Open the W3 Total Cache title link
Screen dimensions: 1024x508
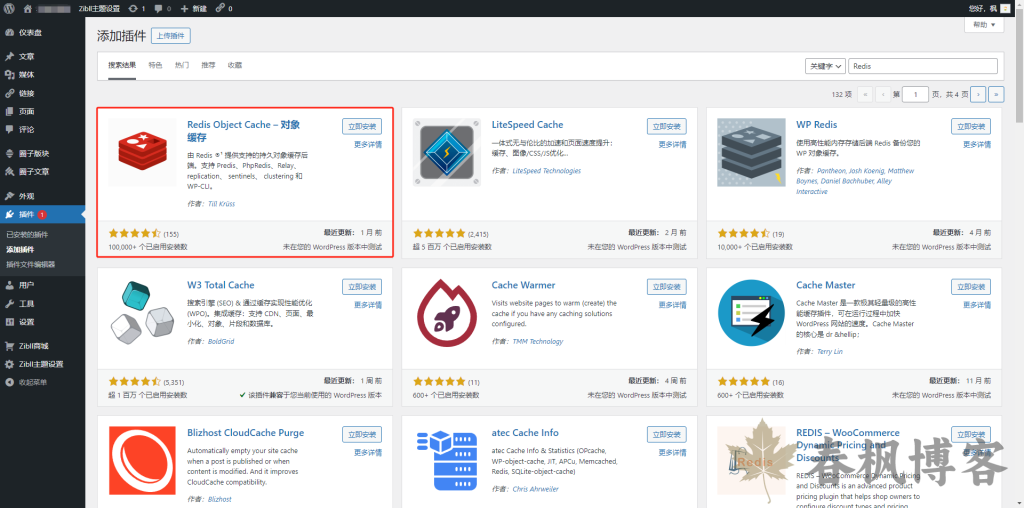221,285
